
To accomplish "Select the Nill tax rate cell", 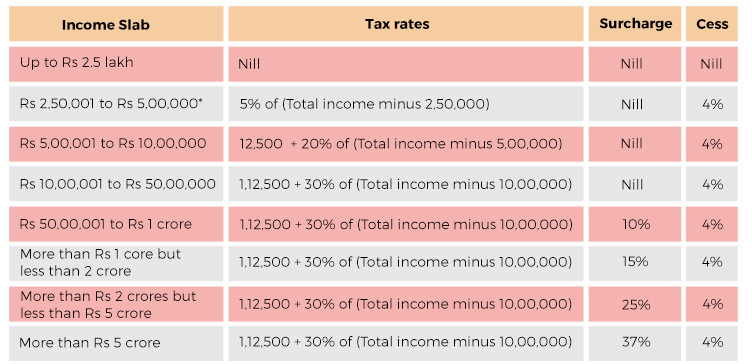I will pyautogui.click(x=406, y=64).
